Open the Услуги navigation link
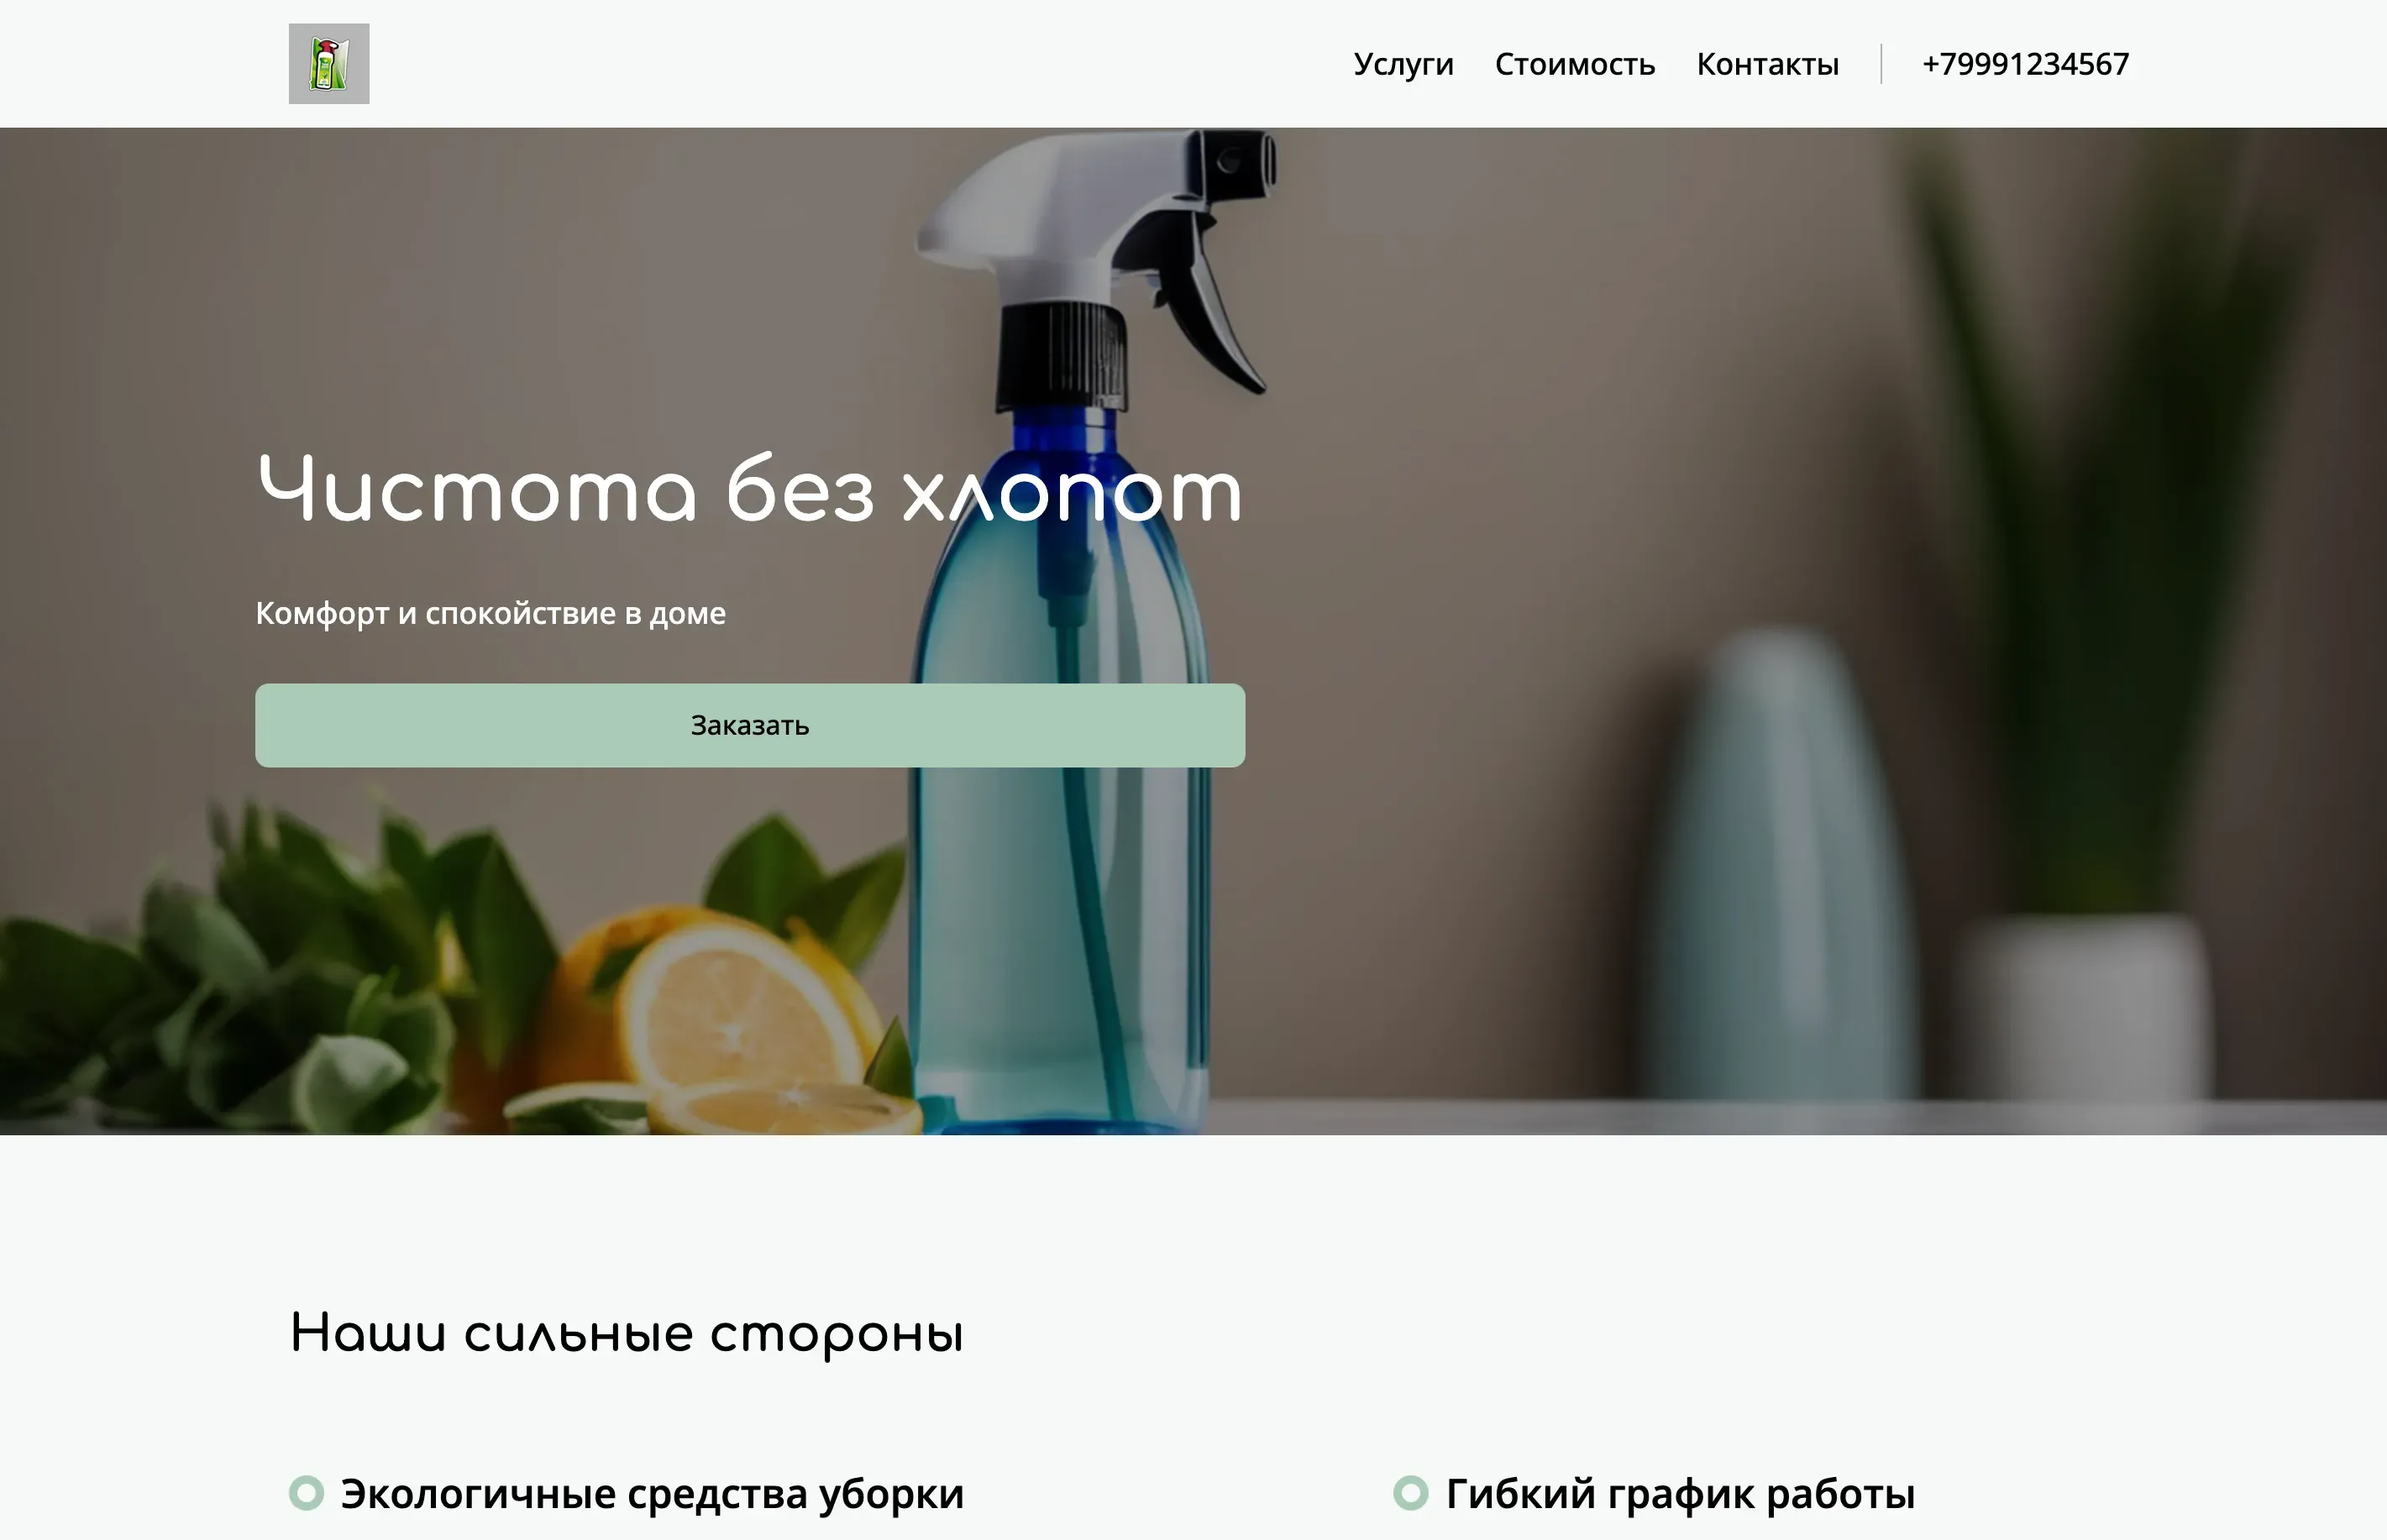 tap(1403, 65)
